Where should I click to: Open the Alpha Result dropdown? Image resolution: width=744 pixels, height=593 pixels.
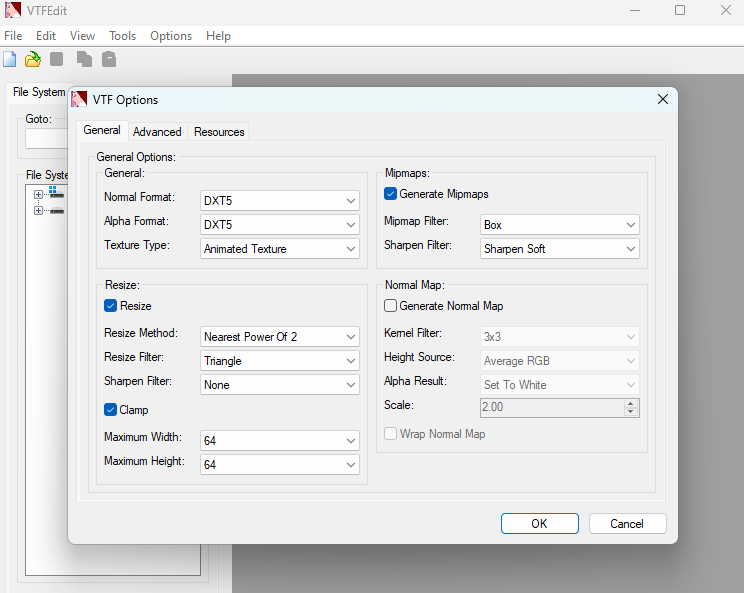559,385
